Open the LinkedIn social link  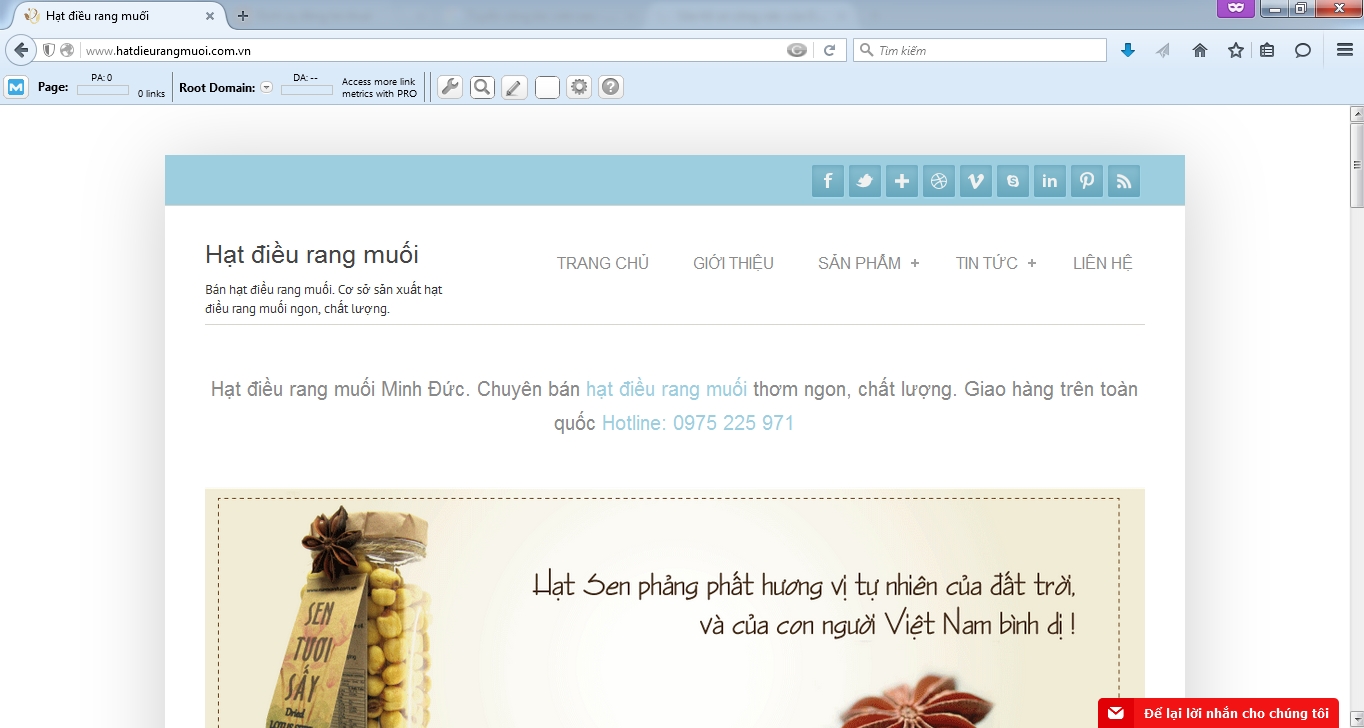1050,181
